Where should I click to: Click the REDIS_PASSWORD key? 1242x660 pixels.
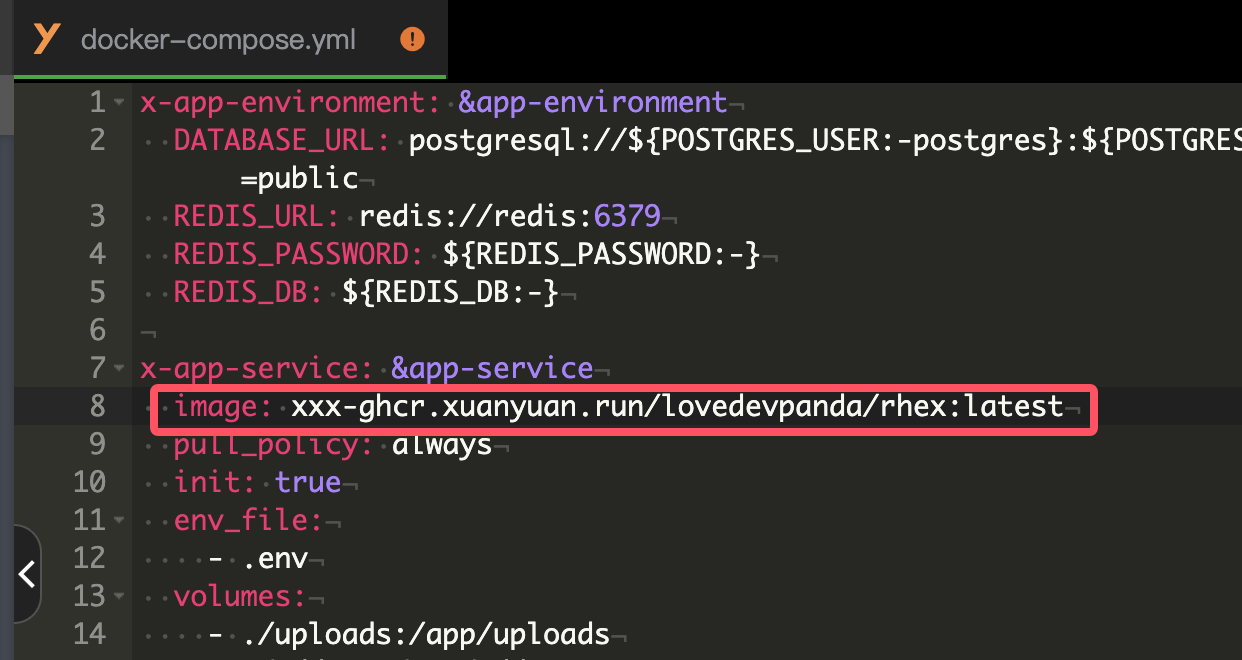[299, 255]
